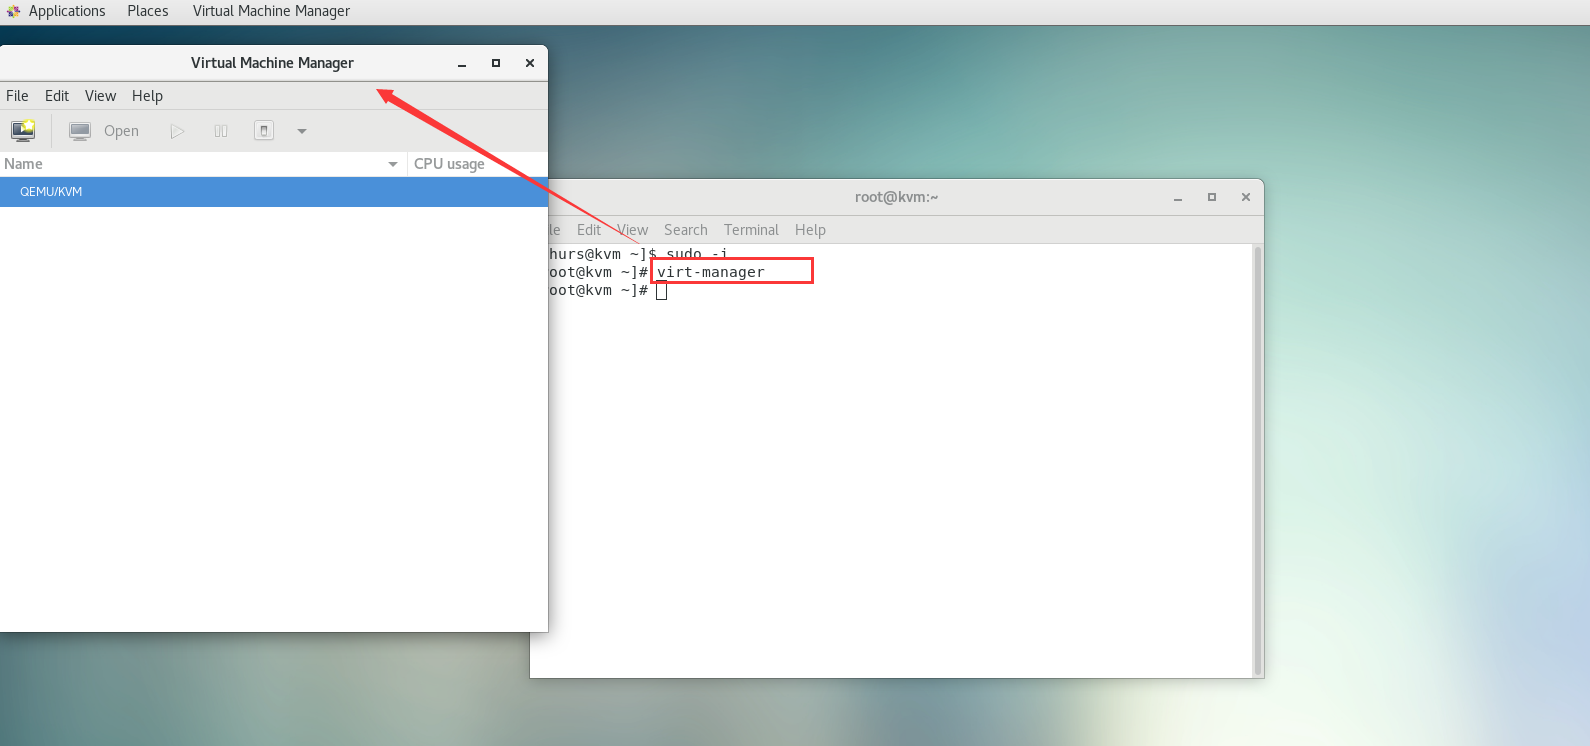Minimize the Virtual Machine Manager window
1590x746 pixels.
click(x=462, y=63)
